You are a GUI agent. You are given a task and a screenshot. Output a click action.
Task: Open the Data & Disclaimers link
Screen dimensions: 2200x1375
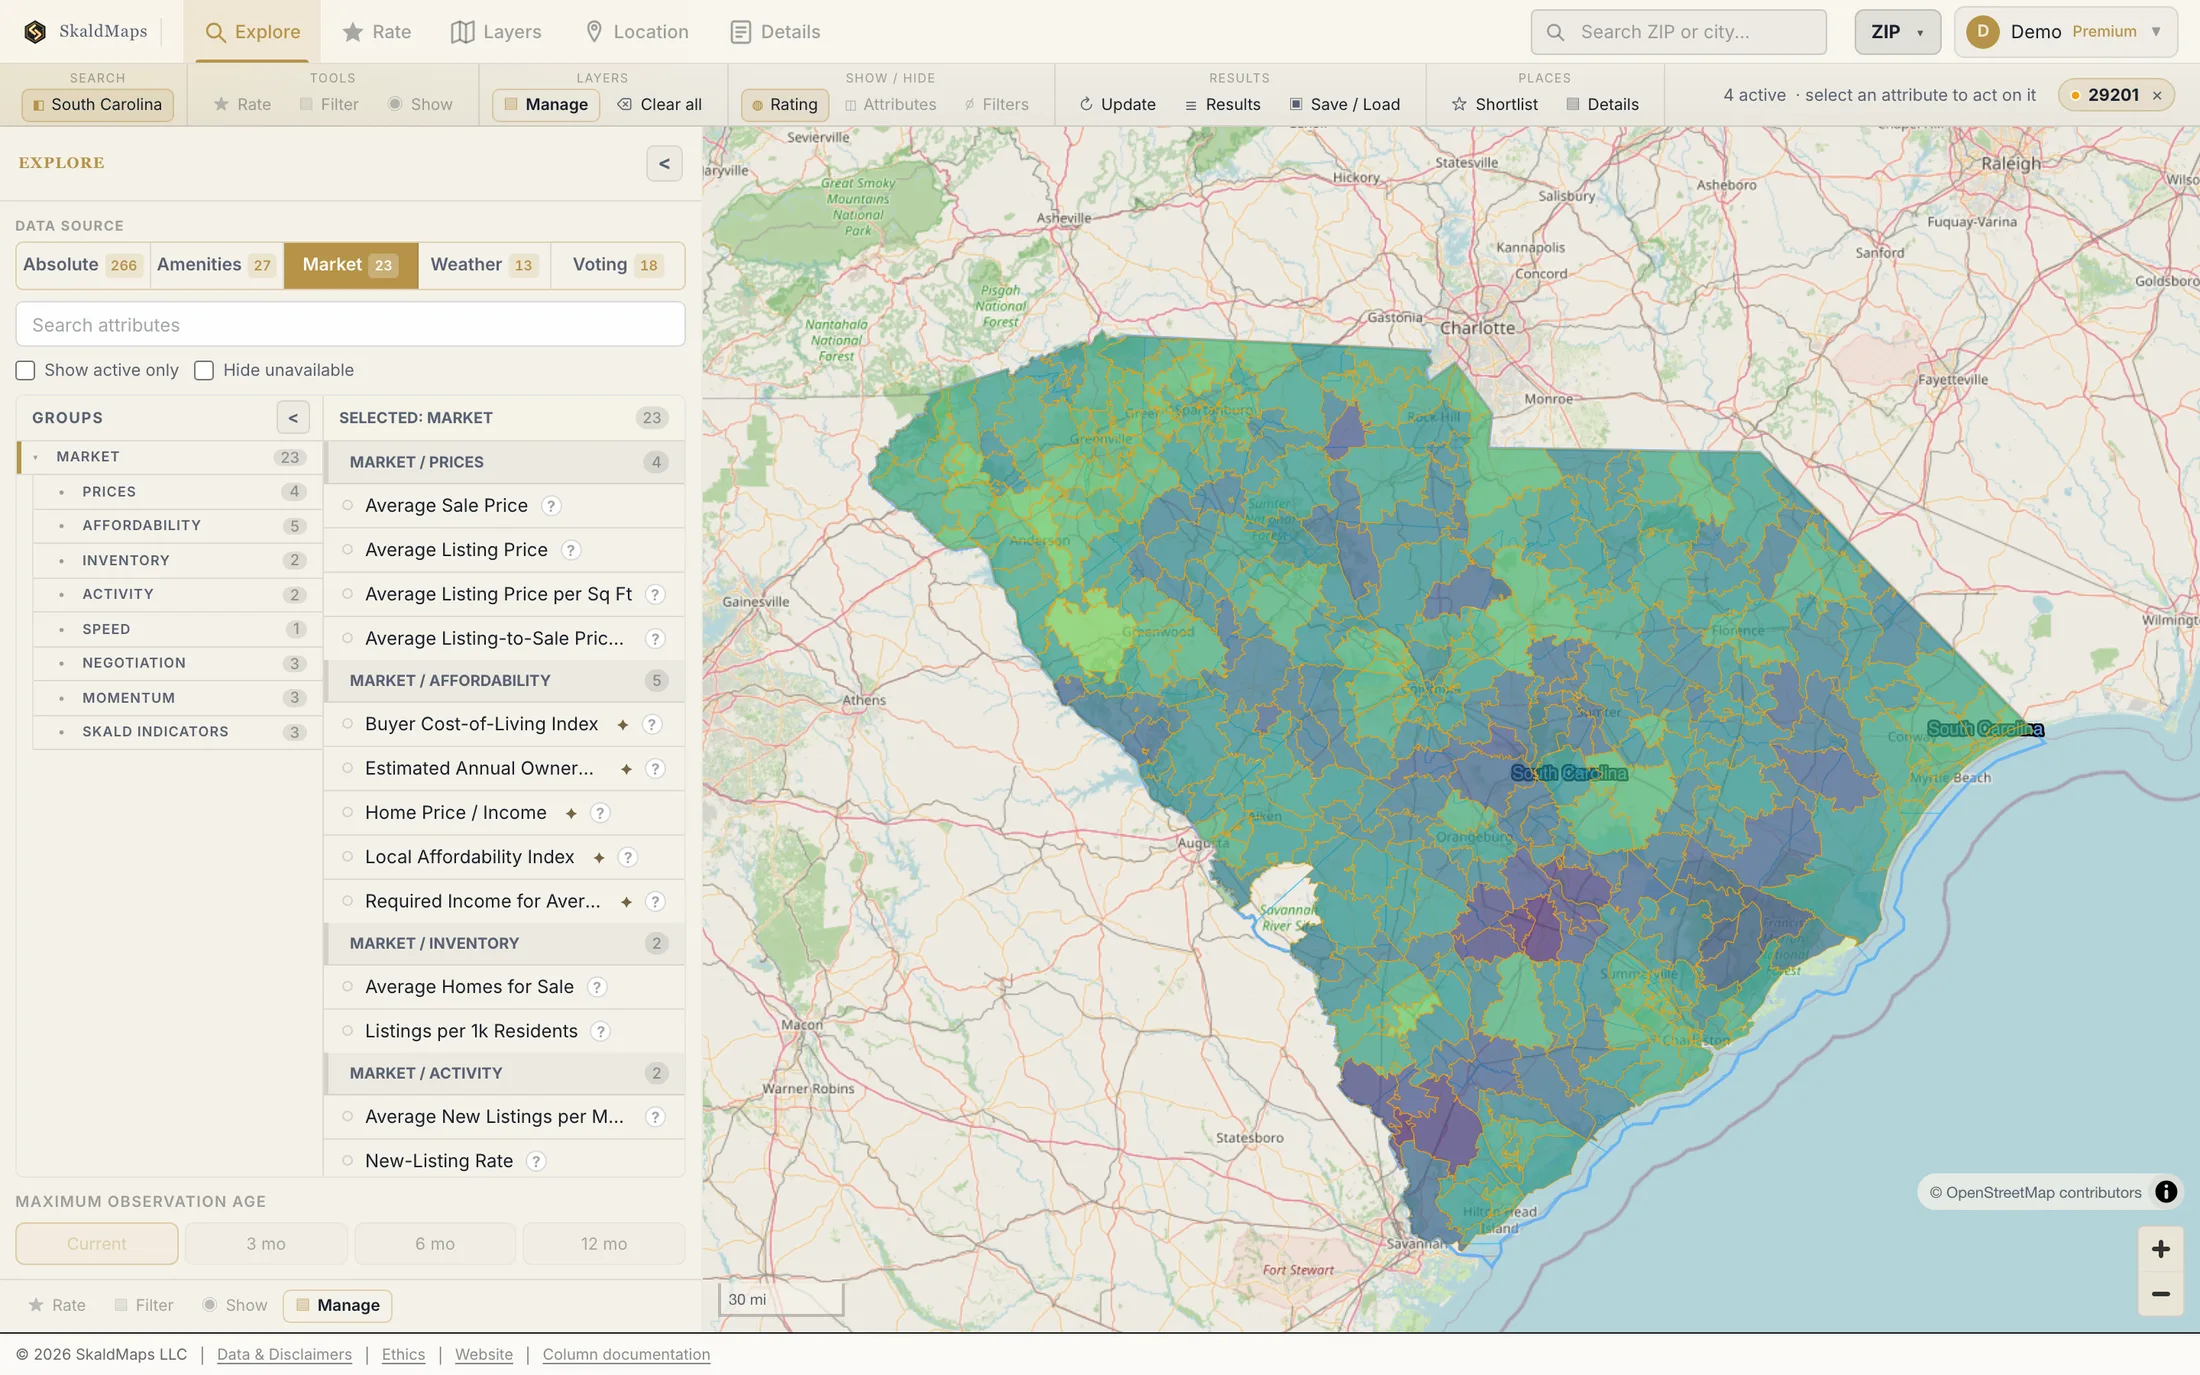pos(284,1354)
